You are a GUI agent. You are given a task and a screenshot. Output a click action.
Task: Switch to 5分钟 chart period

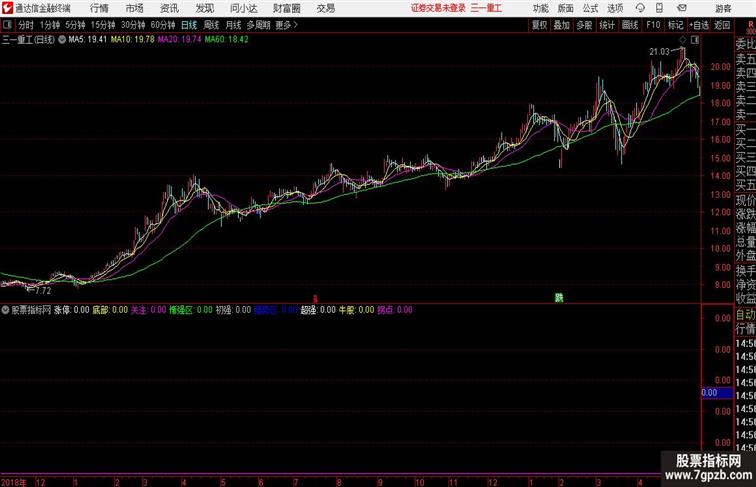75,25
